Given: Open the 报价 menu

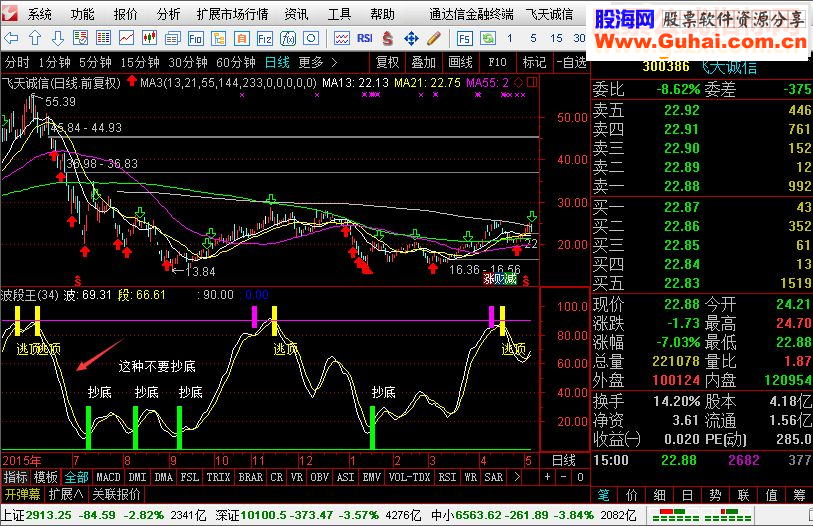Looking at the screenshot, I should click(x=125, y=14).
